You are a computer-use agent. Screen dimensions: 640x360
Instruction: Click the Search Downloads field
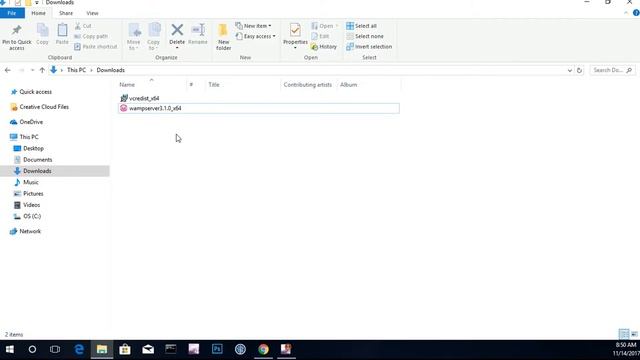612,70
